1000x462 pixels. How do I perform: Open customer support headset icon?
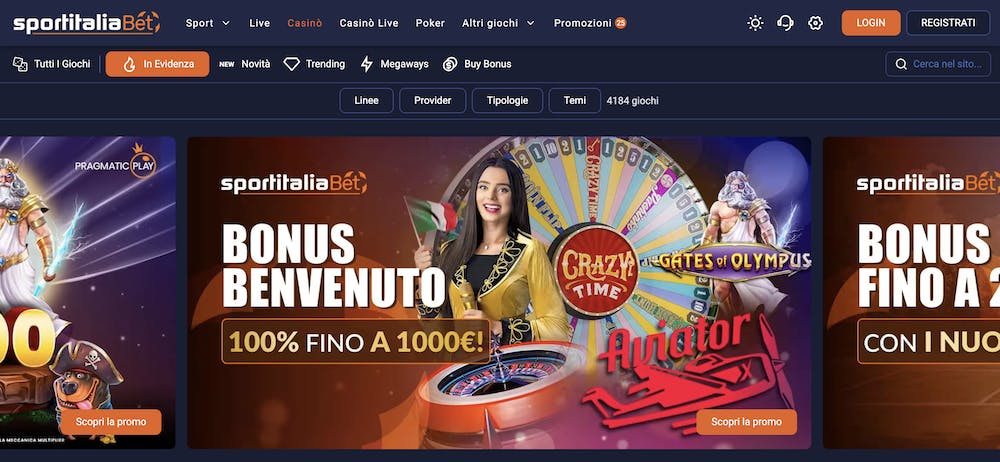coord(785,23)
